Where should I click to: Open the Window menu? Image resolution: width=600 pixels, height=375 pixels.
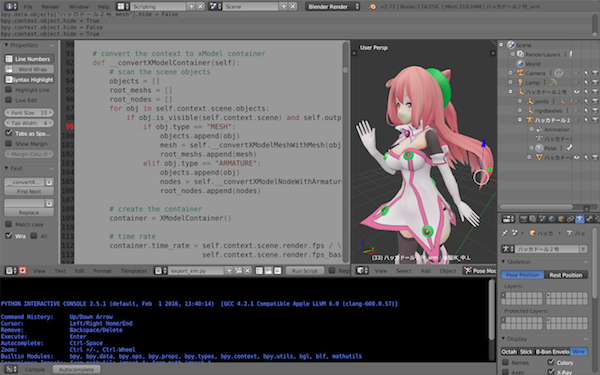click(x=78, y=7)
